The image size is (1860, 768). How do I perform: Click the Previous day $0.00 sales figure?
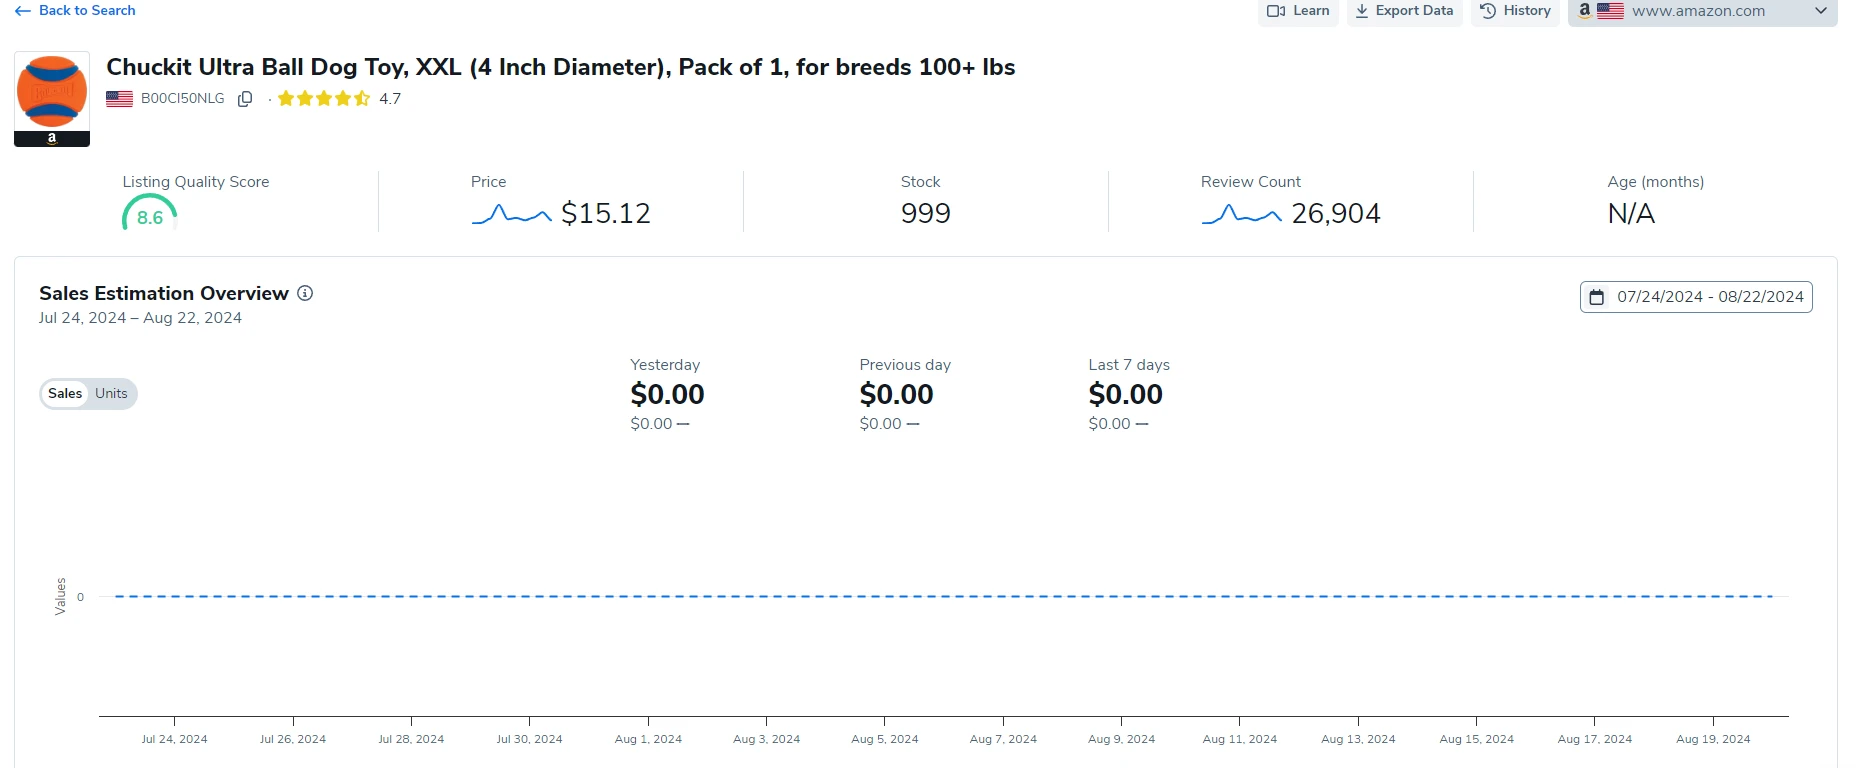[896, 394]
